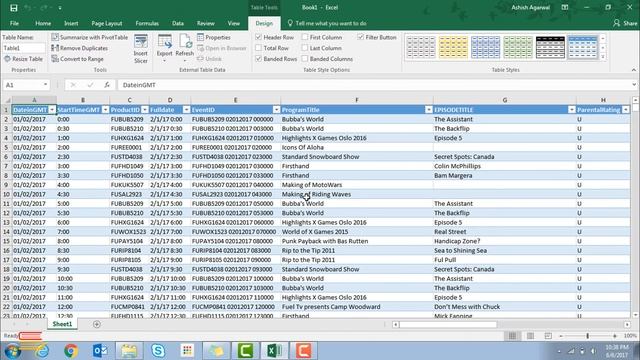Click the formula bar showing DateinGMT
Image resolution: width=640 pixels, height=360 pixels.
376,85
